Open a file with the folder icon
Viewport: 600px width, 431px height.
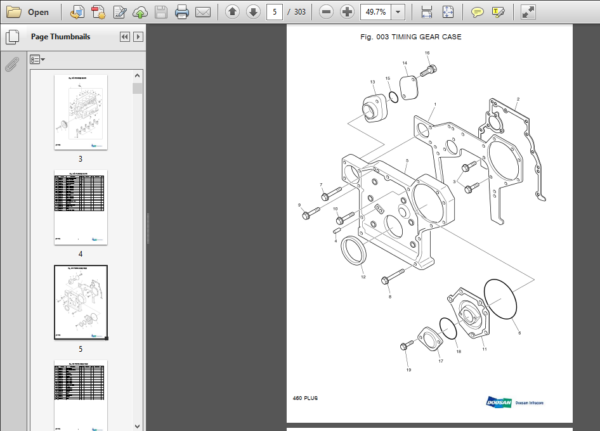(x=14, y=12)
